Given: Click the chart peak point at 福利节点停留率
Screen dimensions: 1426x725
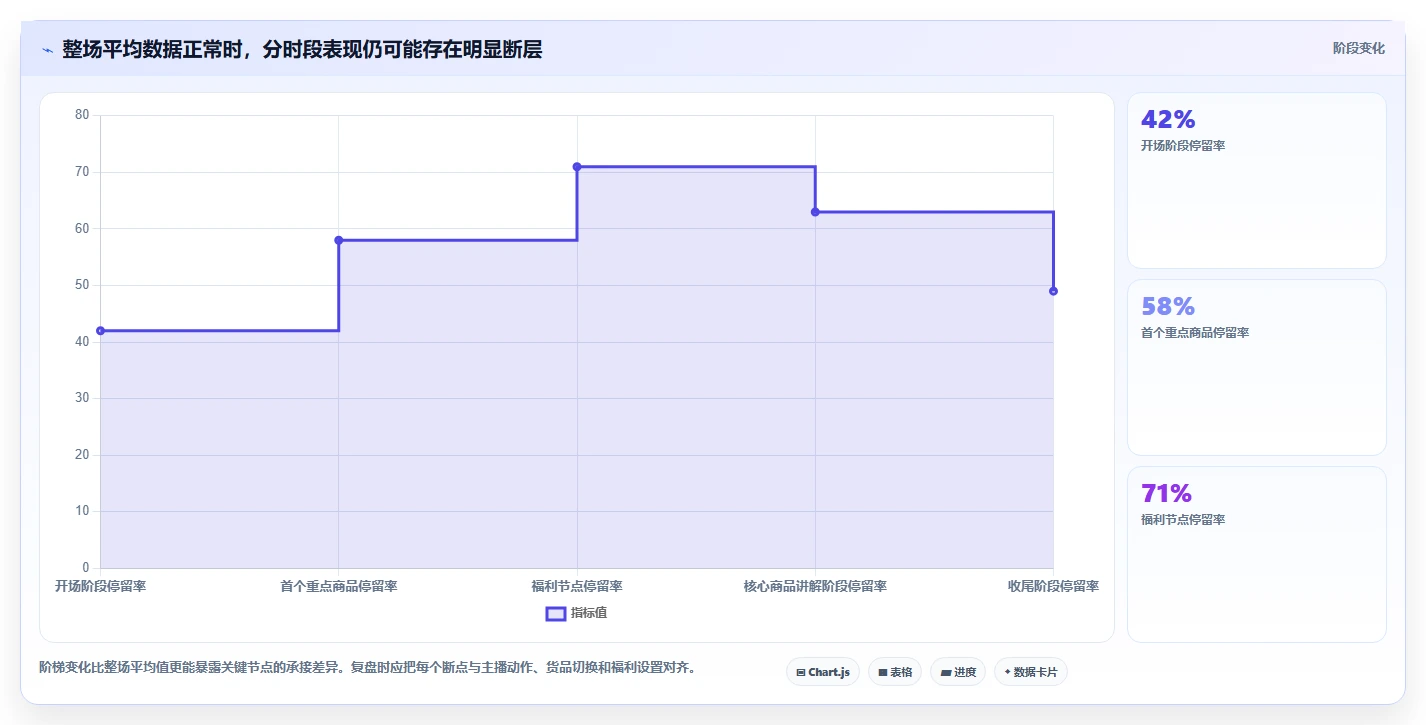Looking at the screenshot, I should pos(577,167).
